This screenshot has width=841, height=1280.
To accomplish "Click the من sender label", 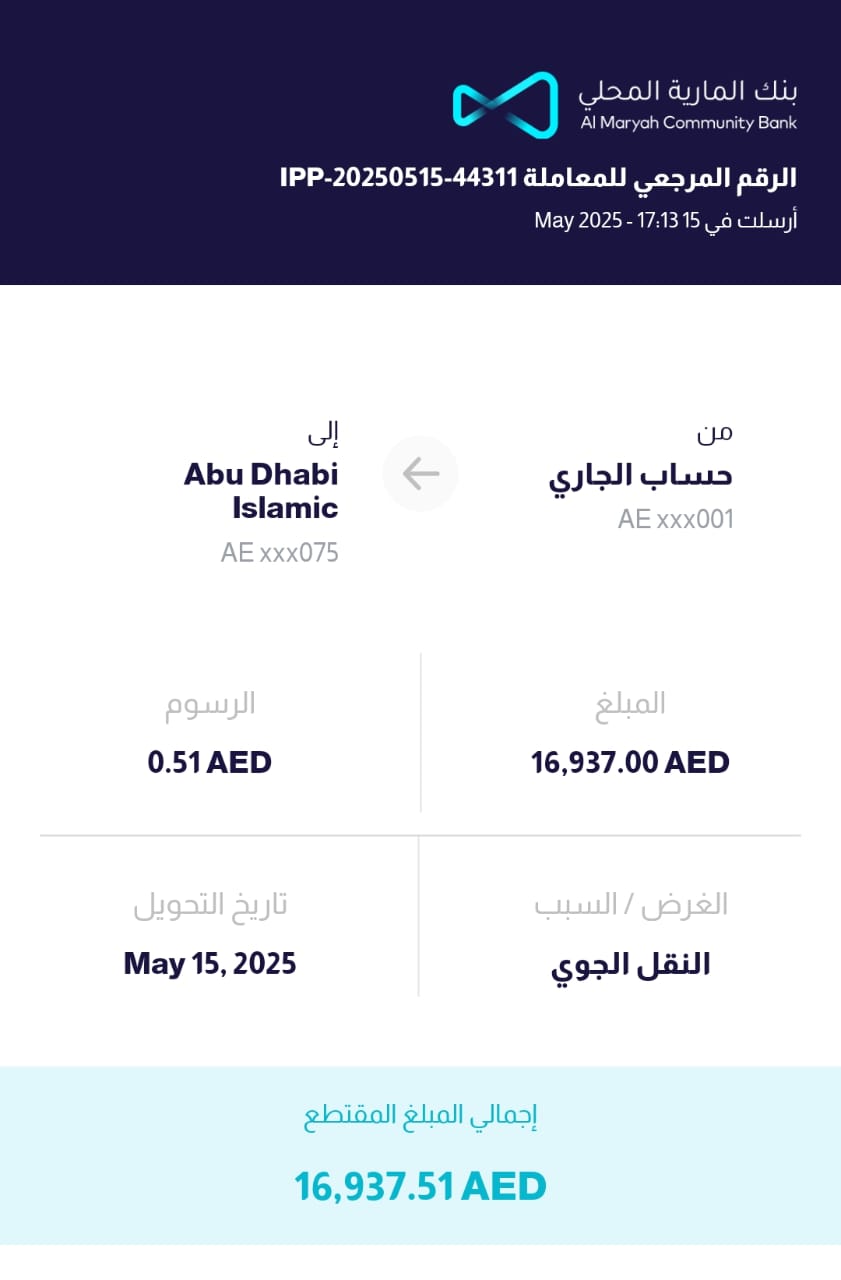I will click(x=715, y=432).
